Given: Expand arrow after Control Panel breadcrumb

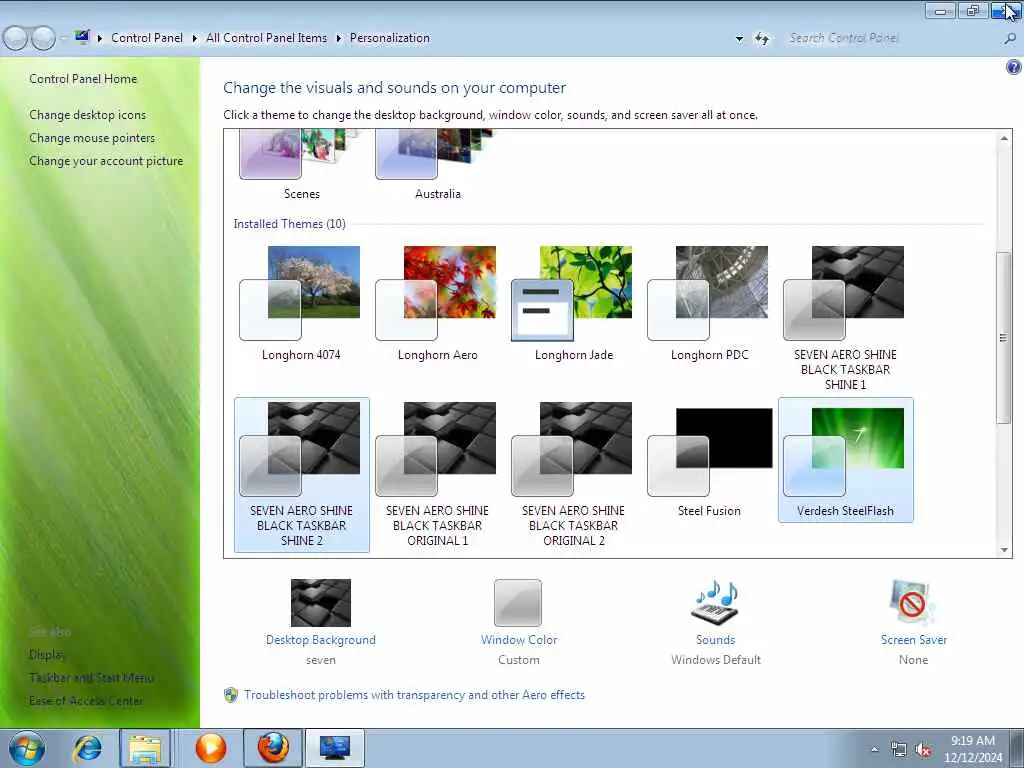Looking at the screenshot, I should (195, 39).
